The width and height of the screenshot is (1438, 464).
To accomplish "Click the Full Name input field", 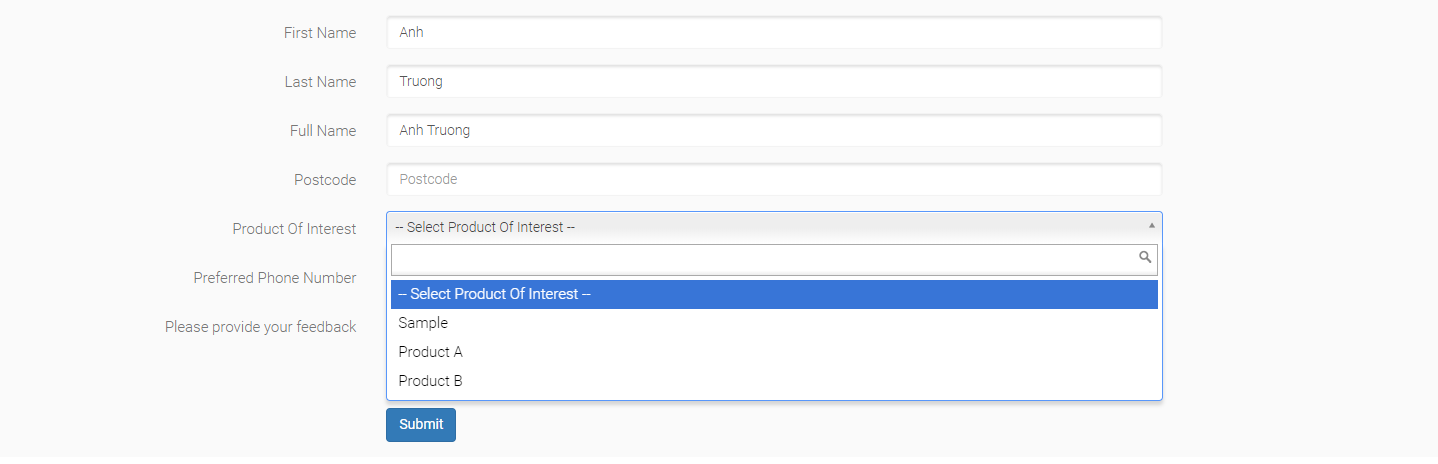I will (773, 130).
